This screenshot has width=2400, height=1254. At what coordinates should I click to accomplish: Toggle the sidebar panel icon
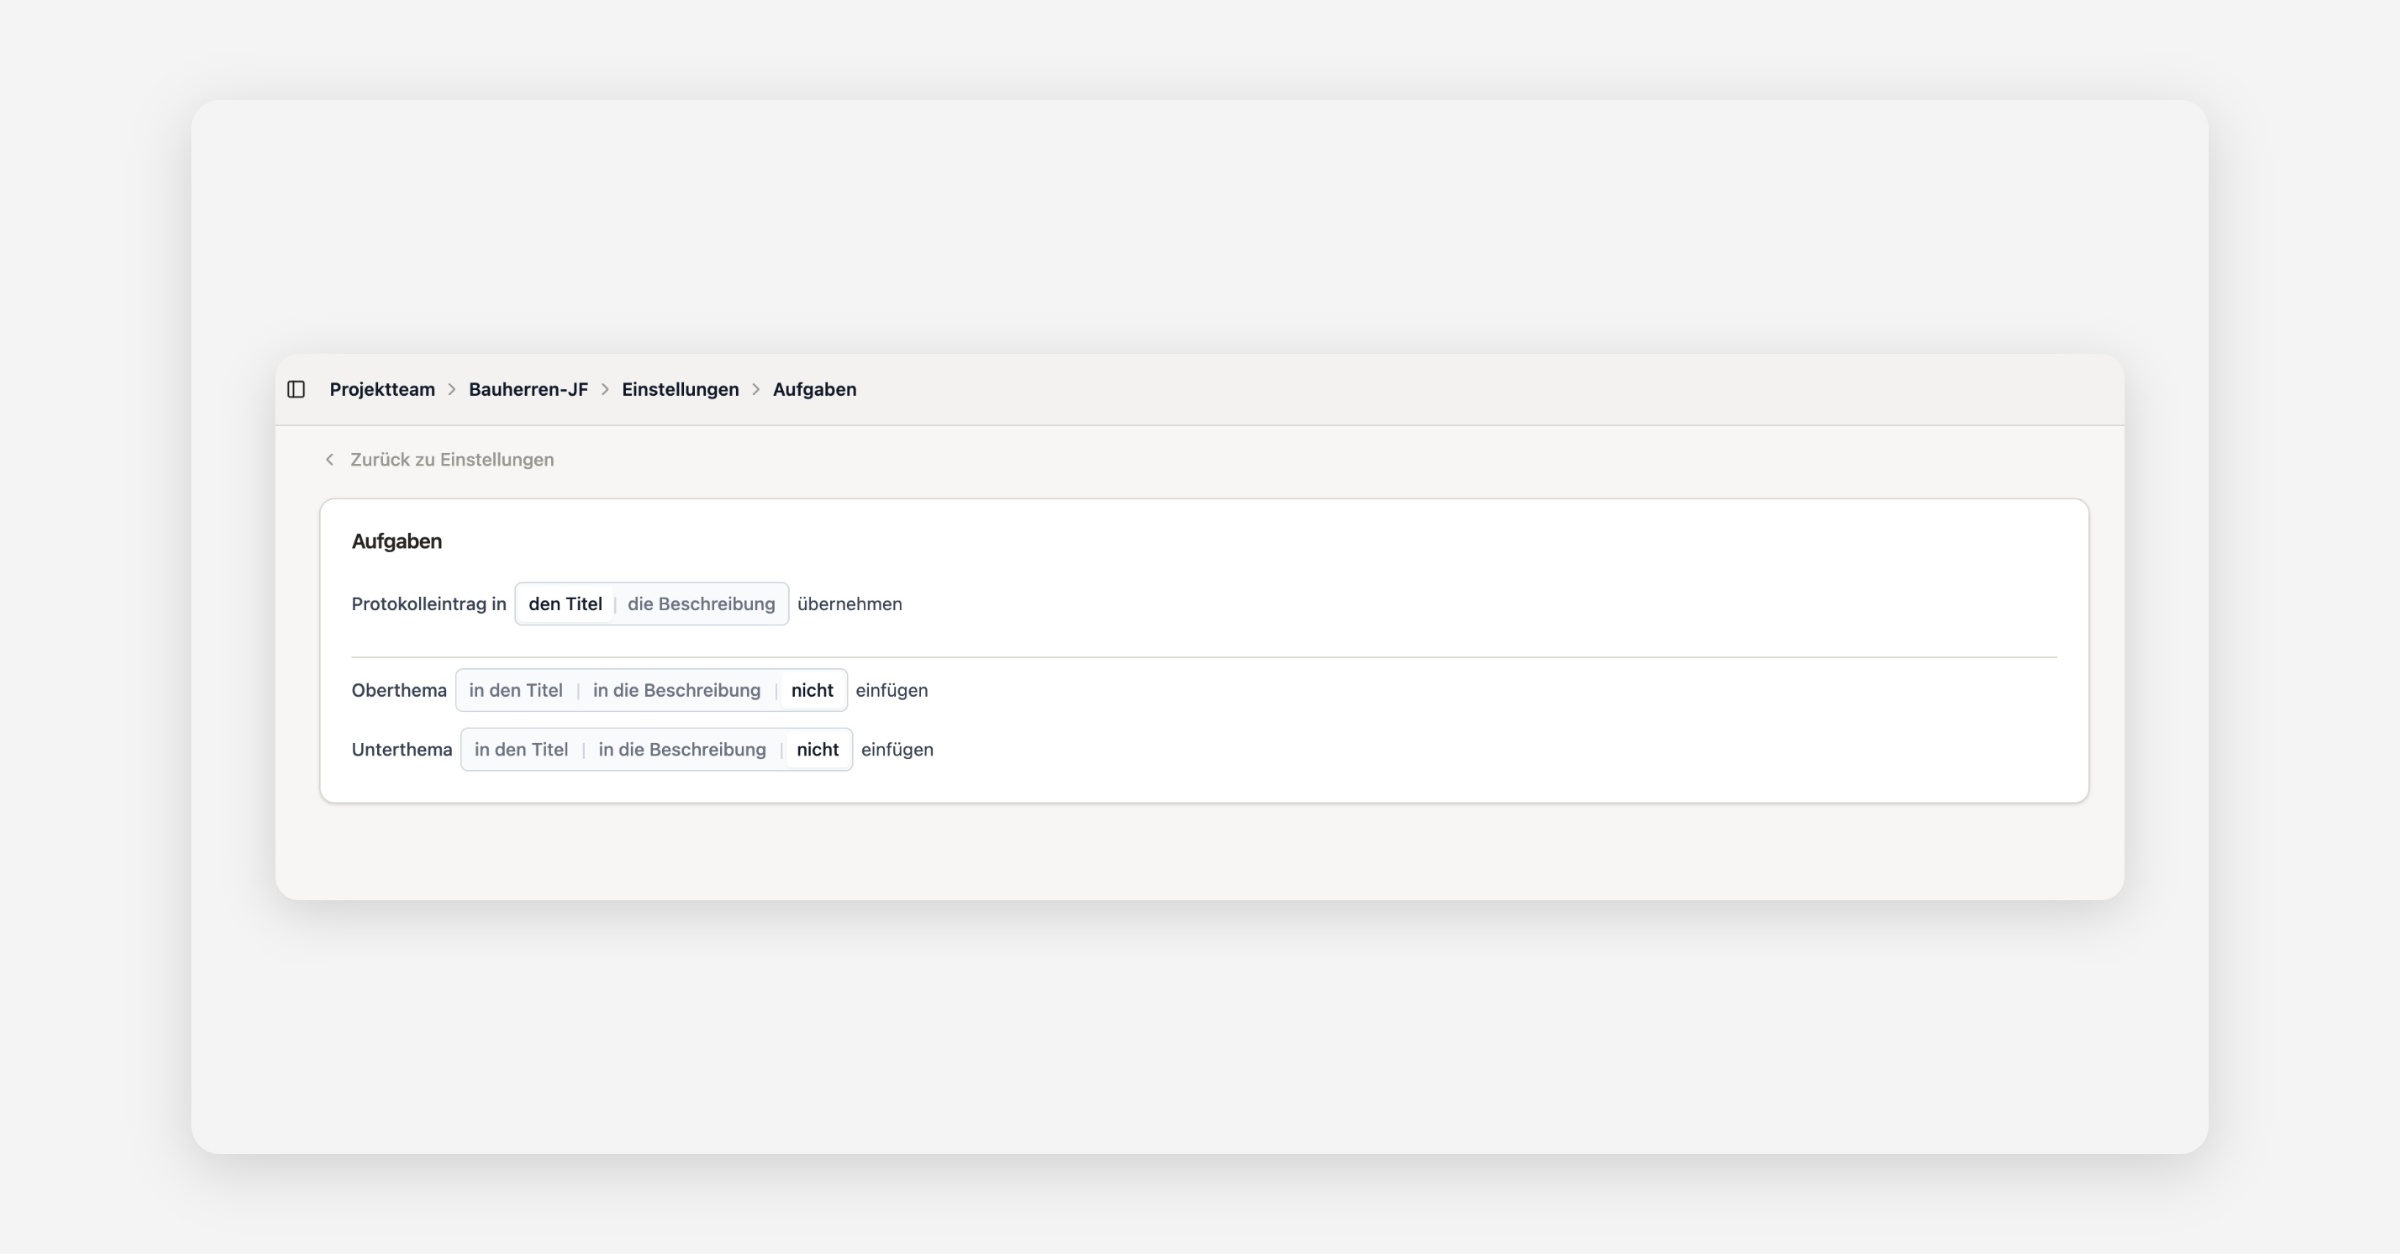click(x=296, y=389)
